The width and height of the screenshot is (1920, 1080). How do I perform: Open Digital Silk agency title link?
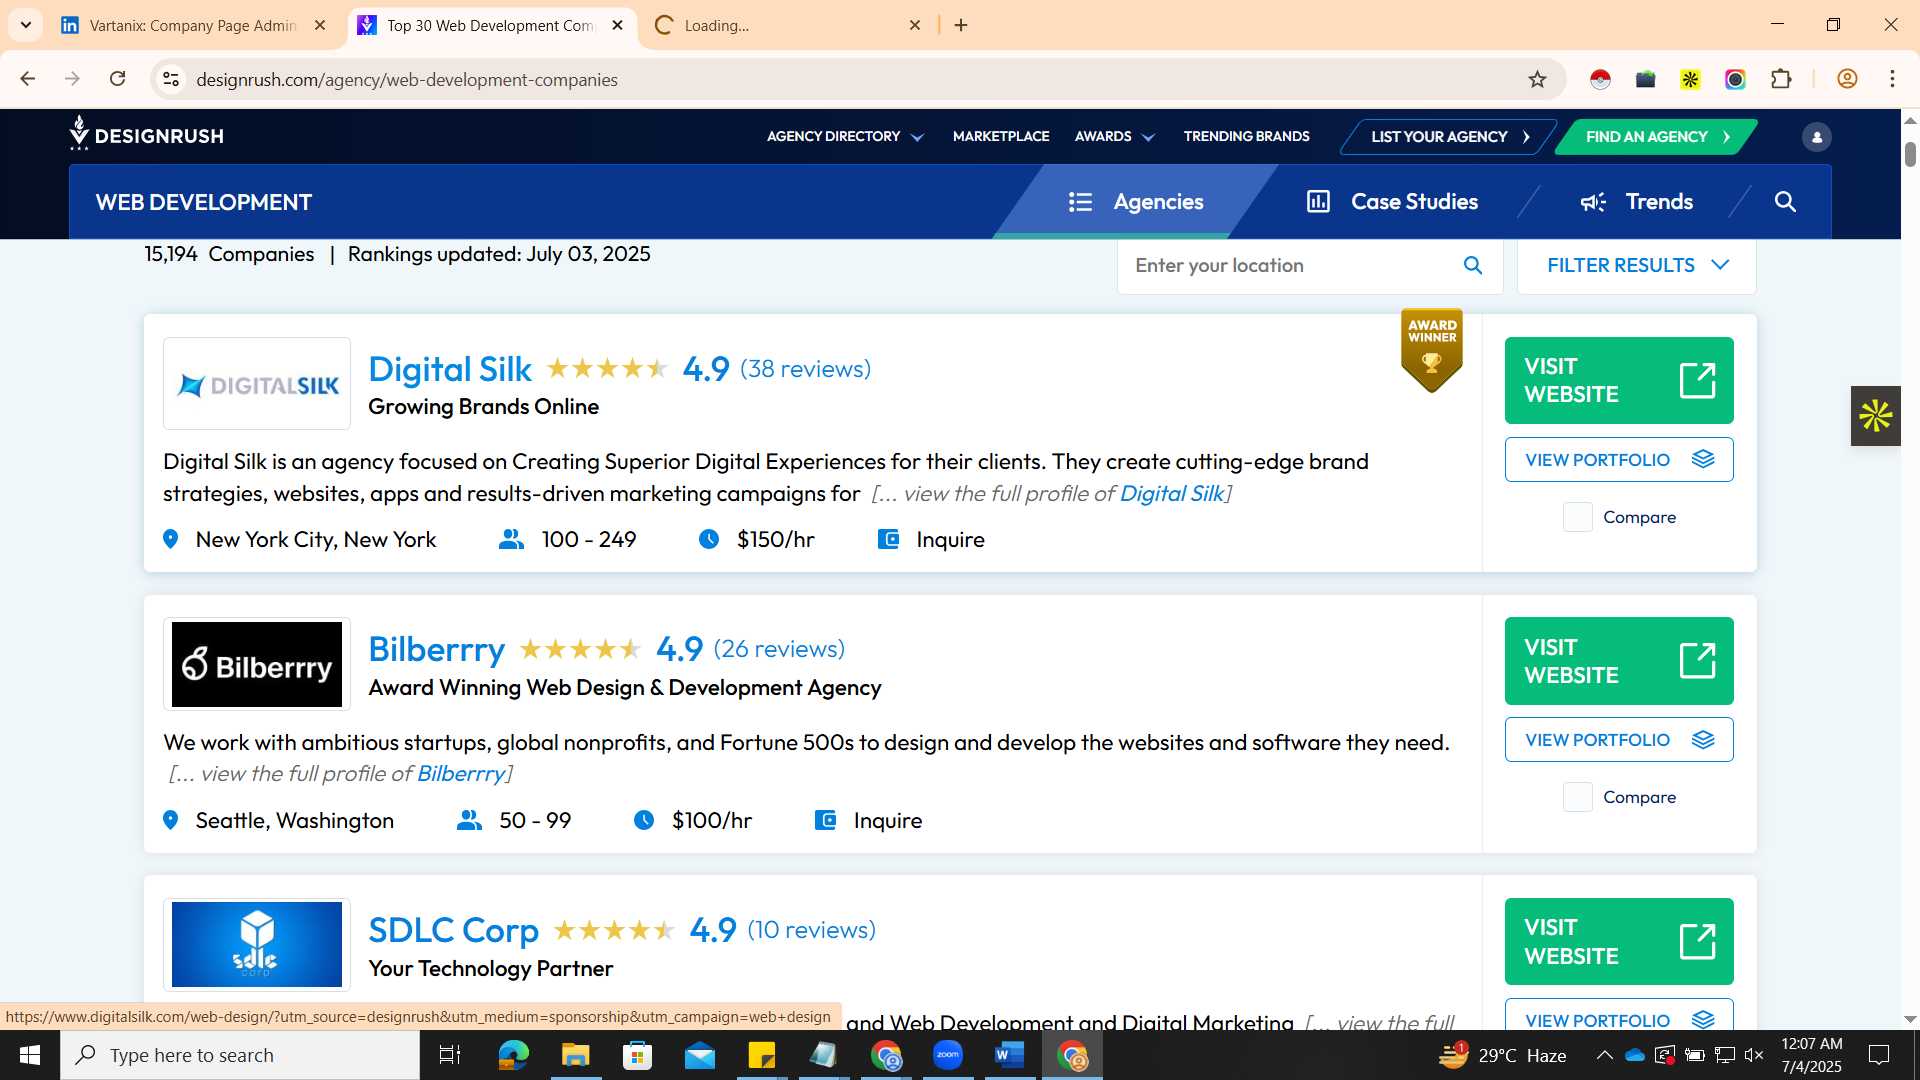(449, 369)
